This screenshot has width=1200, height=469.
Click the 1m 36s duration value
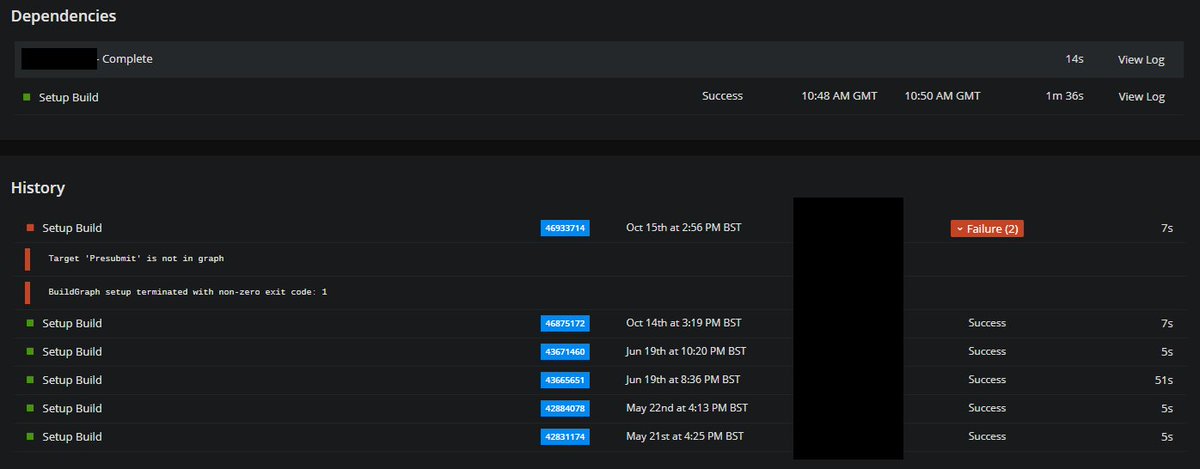(1065, 97)
